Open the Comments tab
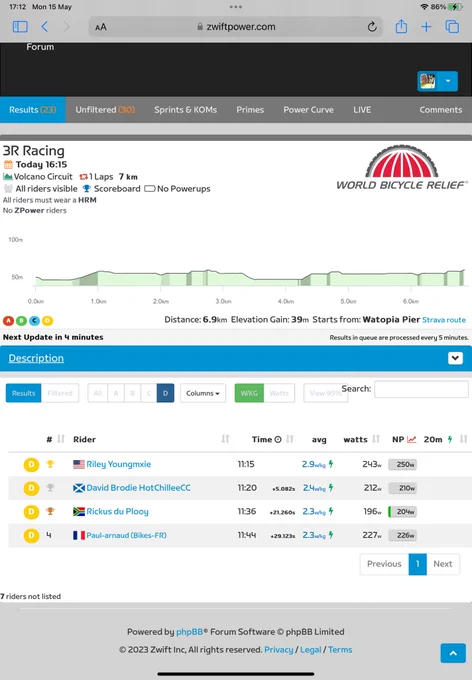The height and width of the screenshot is (680, 472). point(440,110)
